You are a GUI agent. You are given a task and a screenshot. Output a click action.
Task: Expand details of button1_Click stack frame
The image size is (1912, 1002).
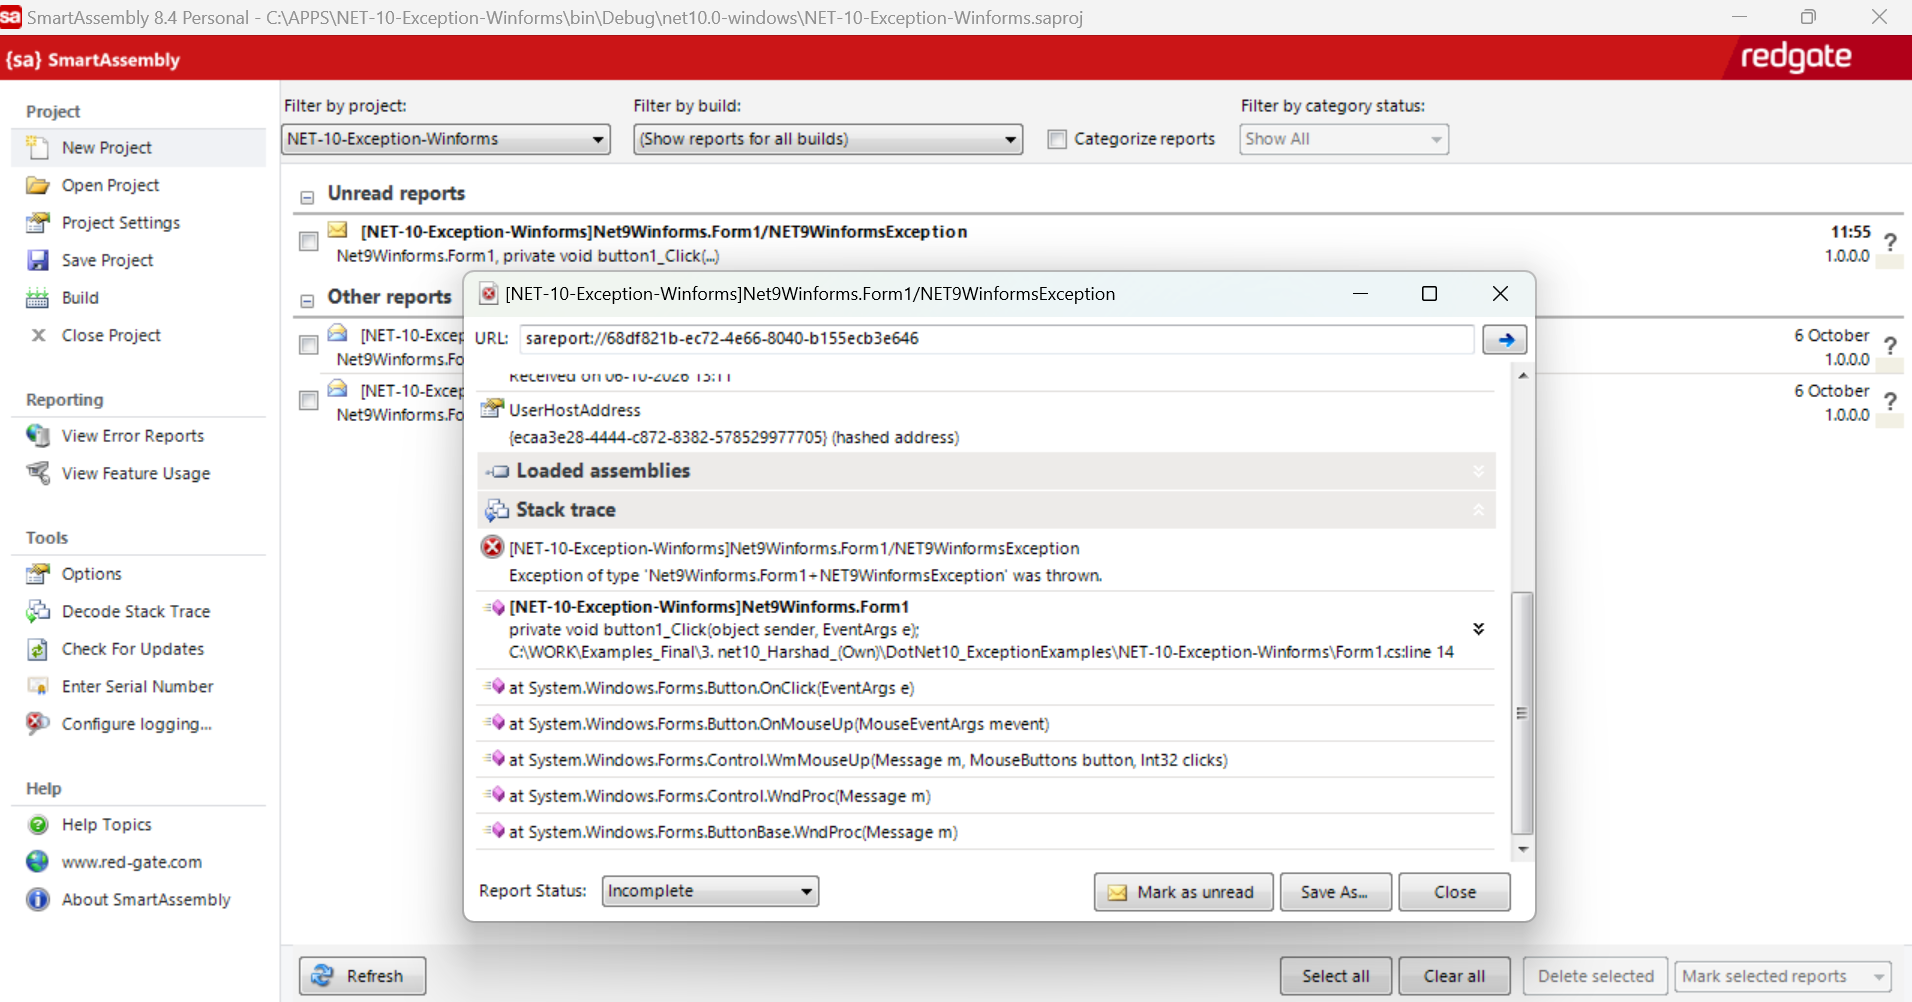coord(1478,629)
